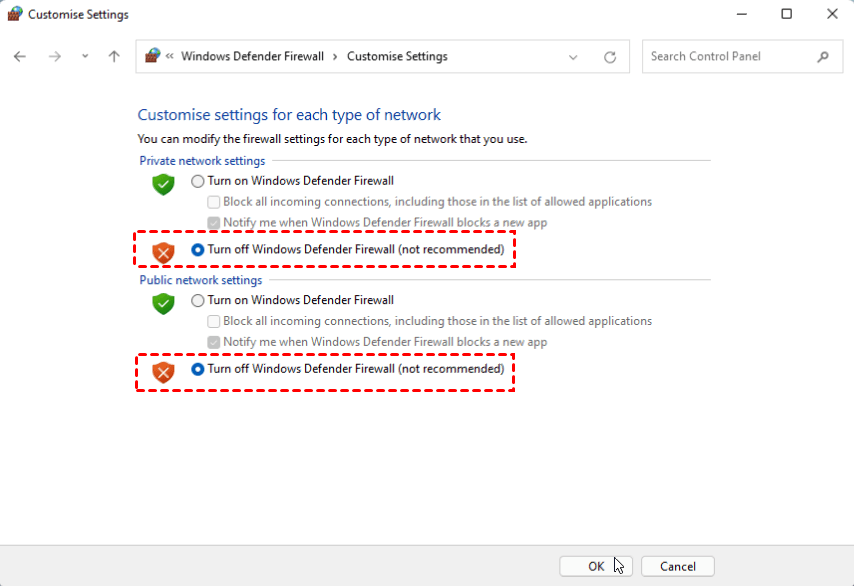Click the Cancel button
Screen dimensions: 854x586
click(677, 566)
